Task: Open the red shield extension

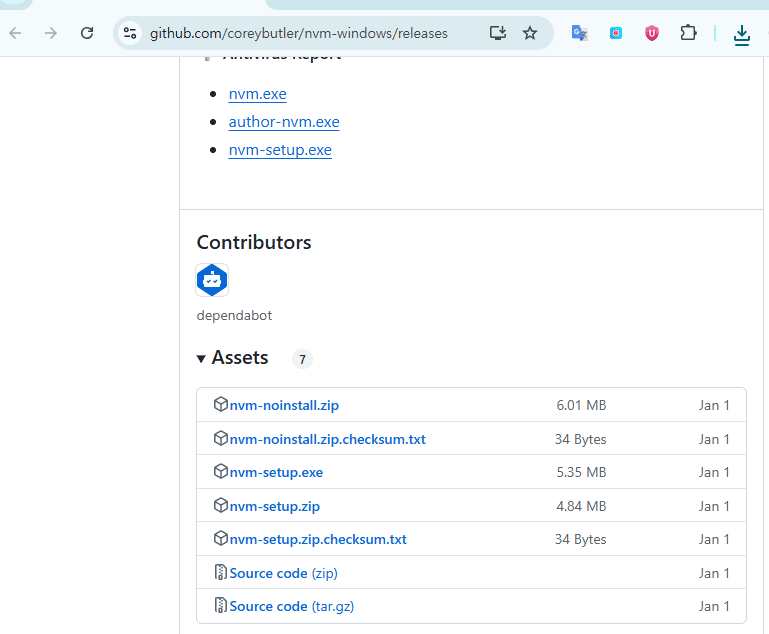Action: 652,33
